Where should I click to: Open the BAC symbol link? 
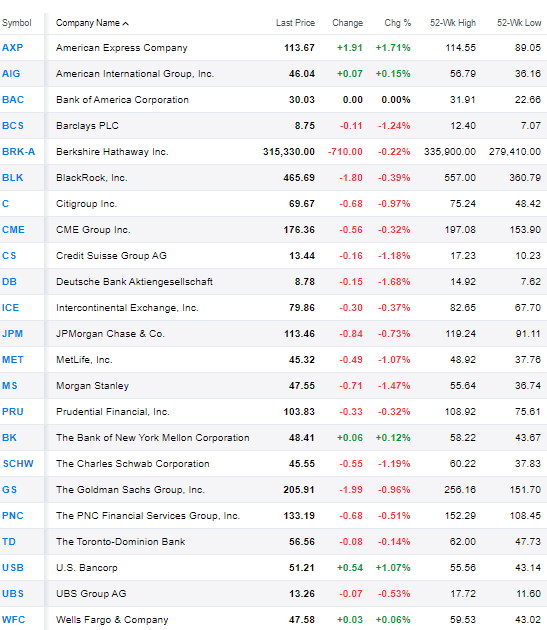13,100
